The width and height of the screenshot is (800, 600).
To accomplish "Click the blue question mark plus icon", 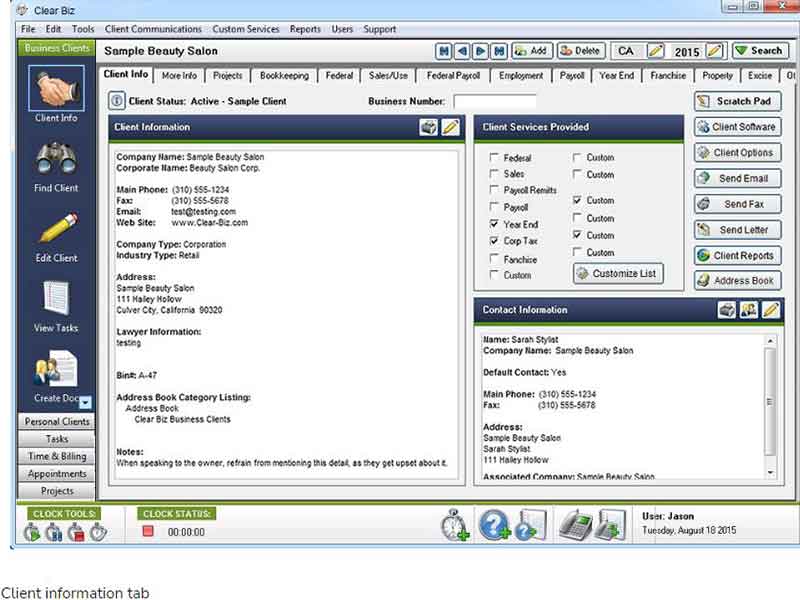I will coord(494,525).
